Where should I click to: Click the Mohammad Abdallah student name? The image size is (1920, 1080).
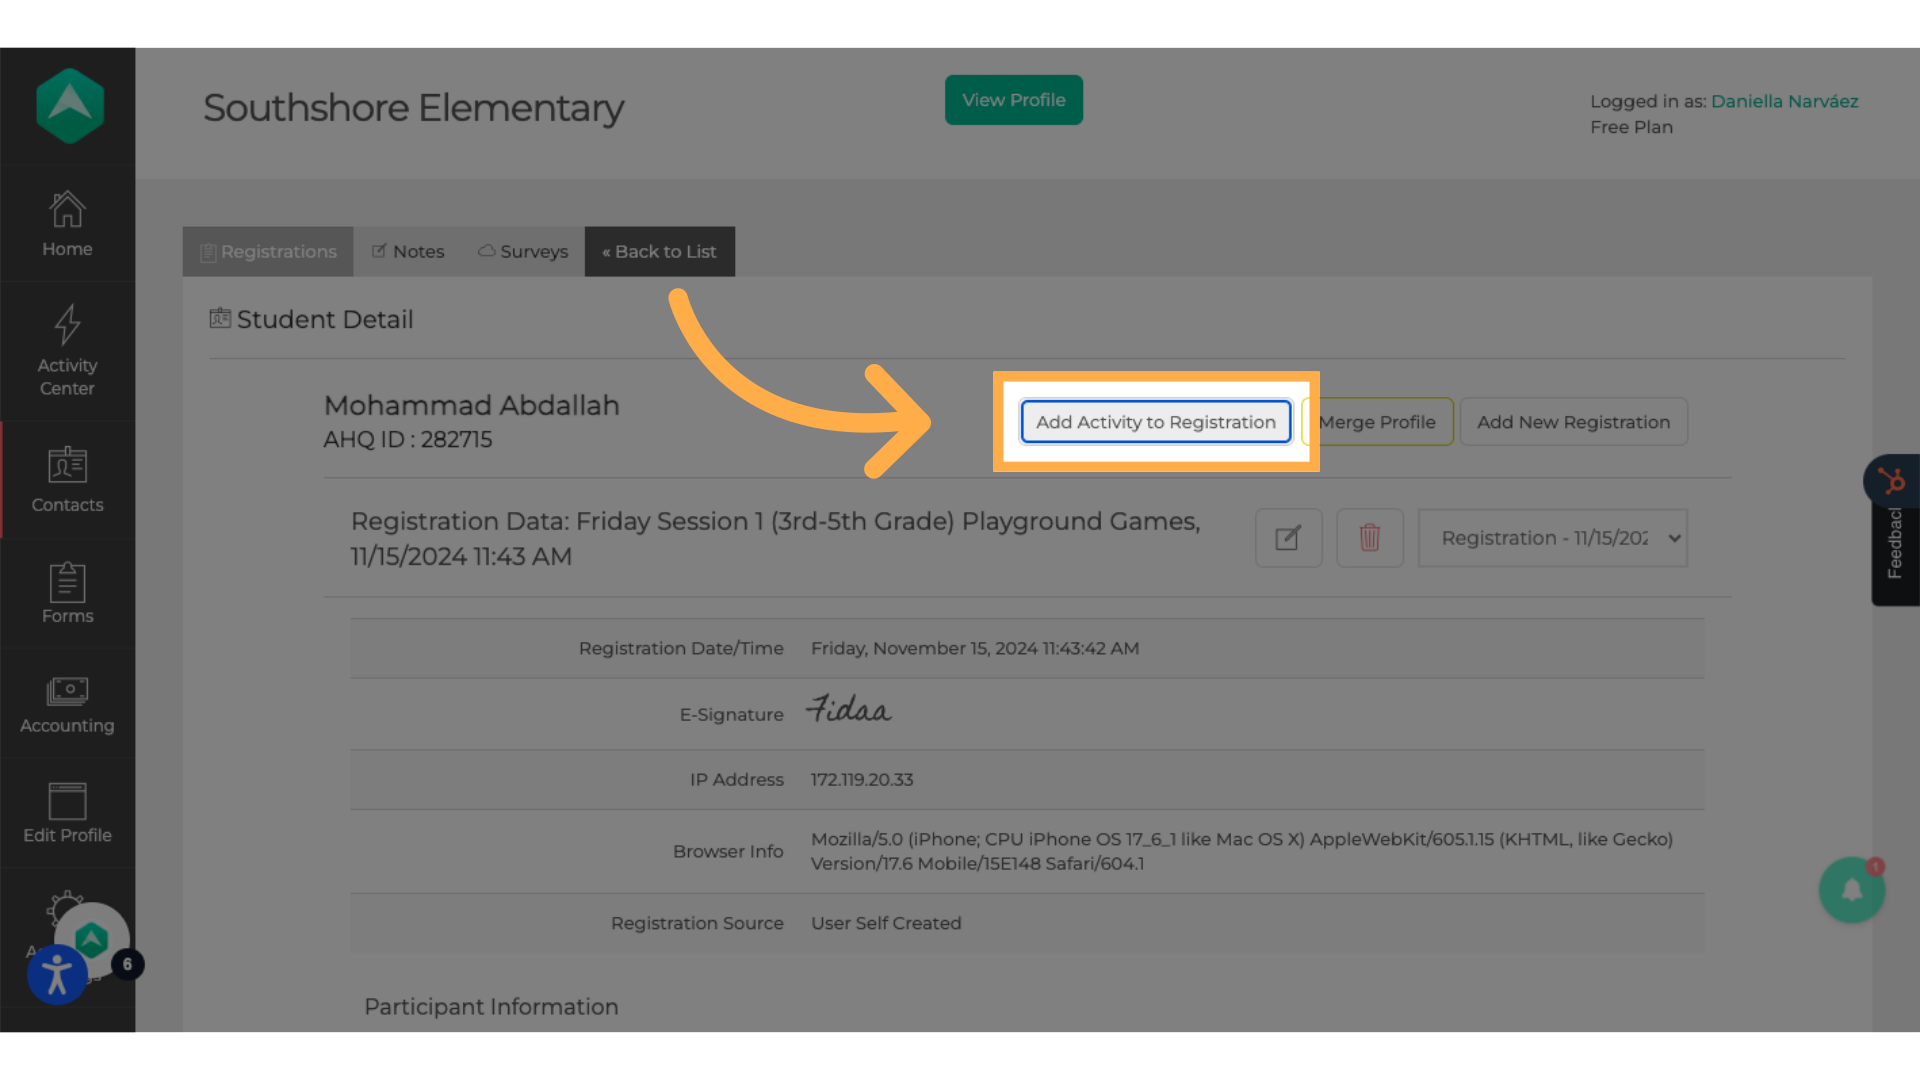472,405
